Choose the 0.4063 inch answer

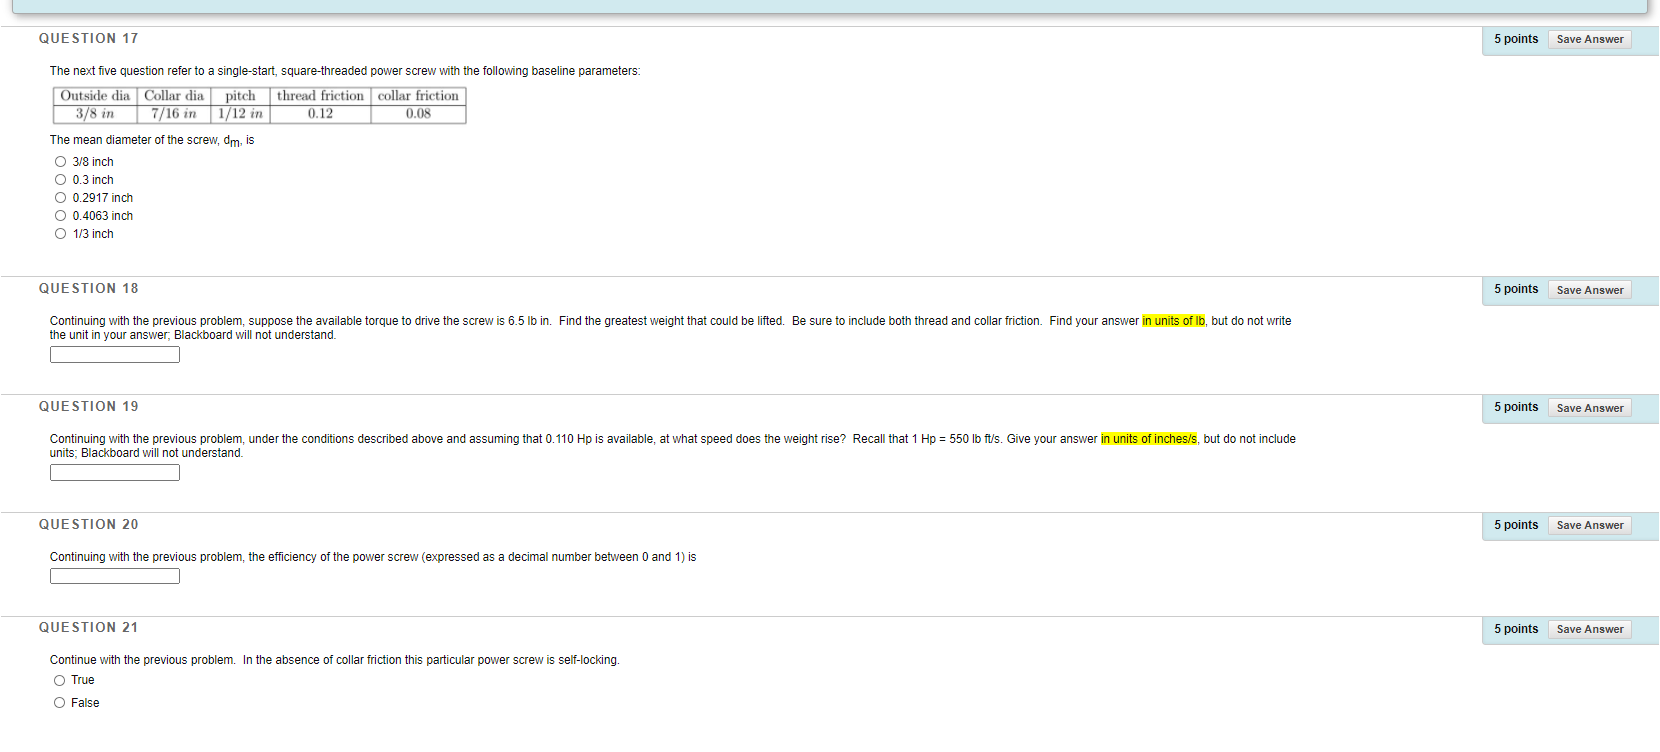click(x=61, y=216)
